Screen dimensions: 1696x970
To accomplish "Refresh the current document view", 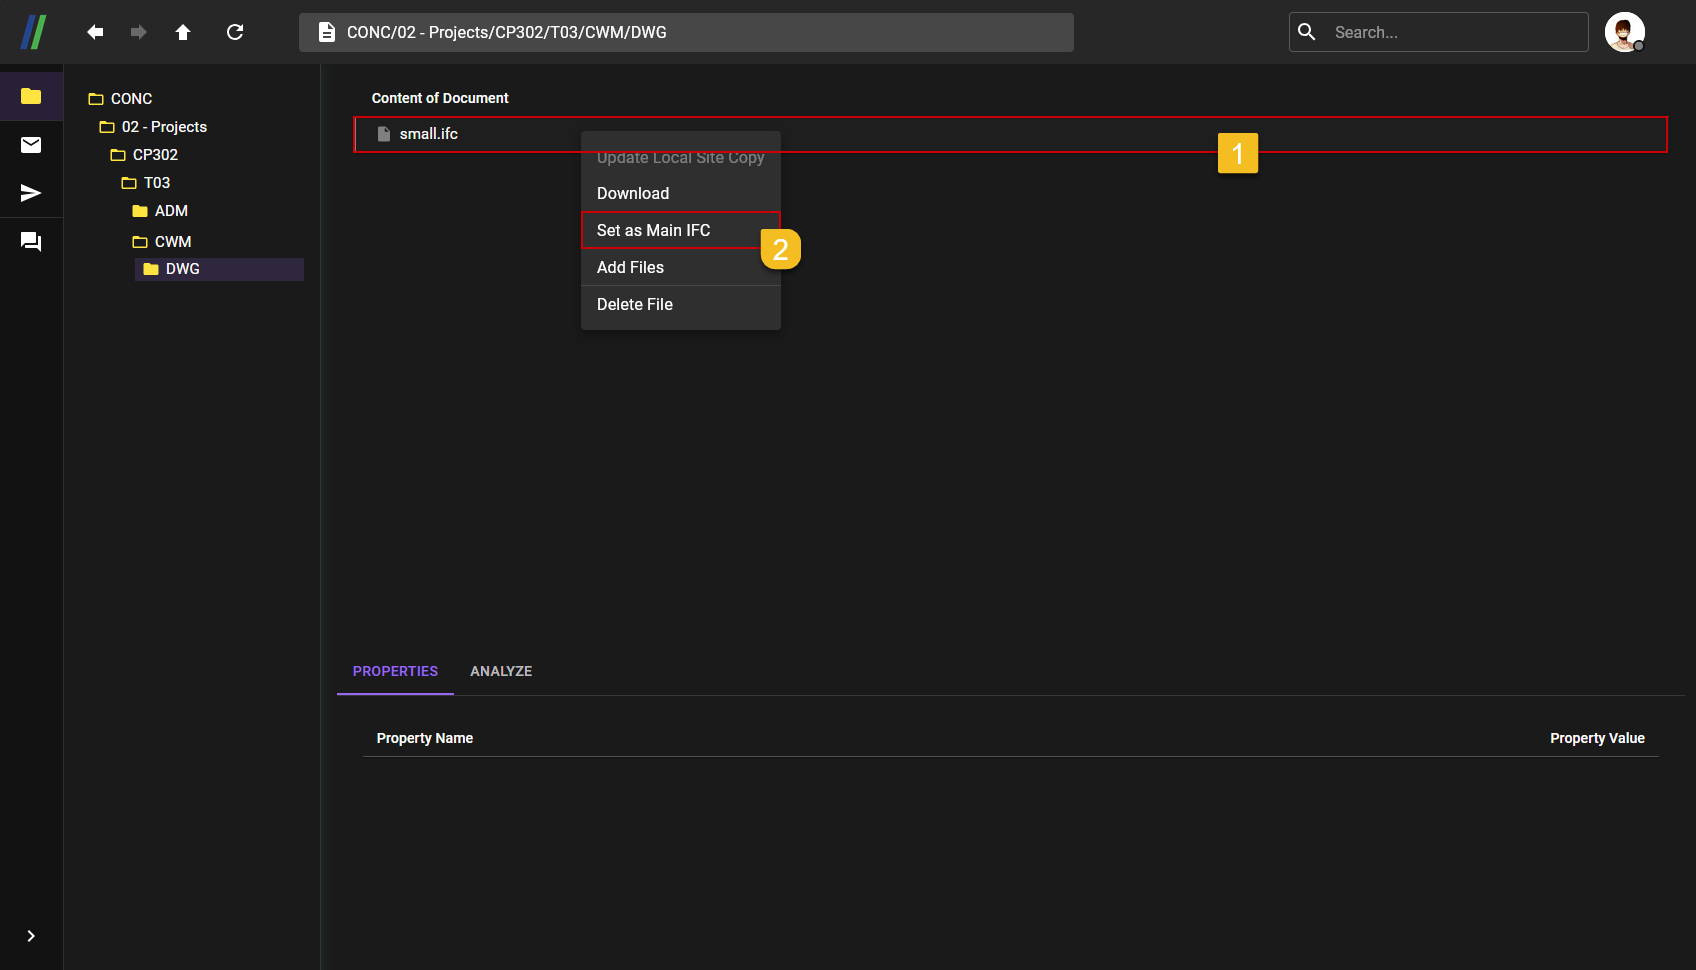I will 235,32.
